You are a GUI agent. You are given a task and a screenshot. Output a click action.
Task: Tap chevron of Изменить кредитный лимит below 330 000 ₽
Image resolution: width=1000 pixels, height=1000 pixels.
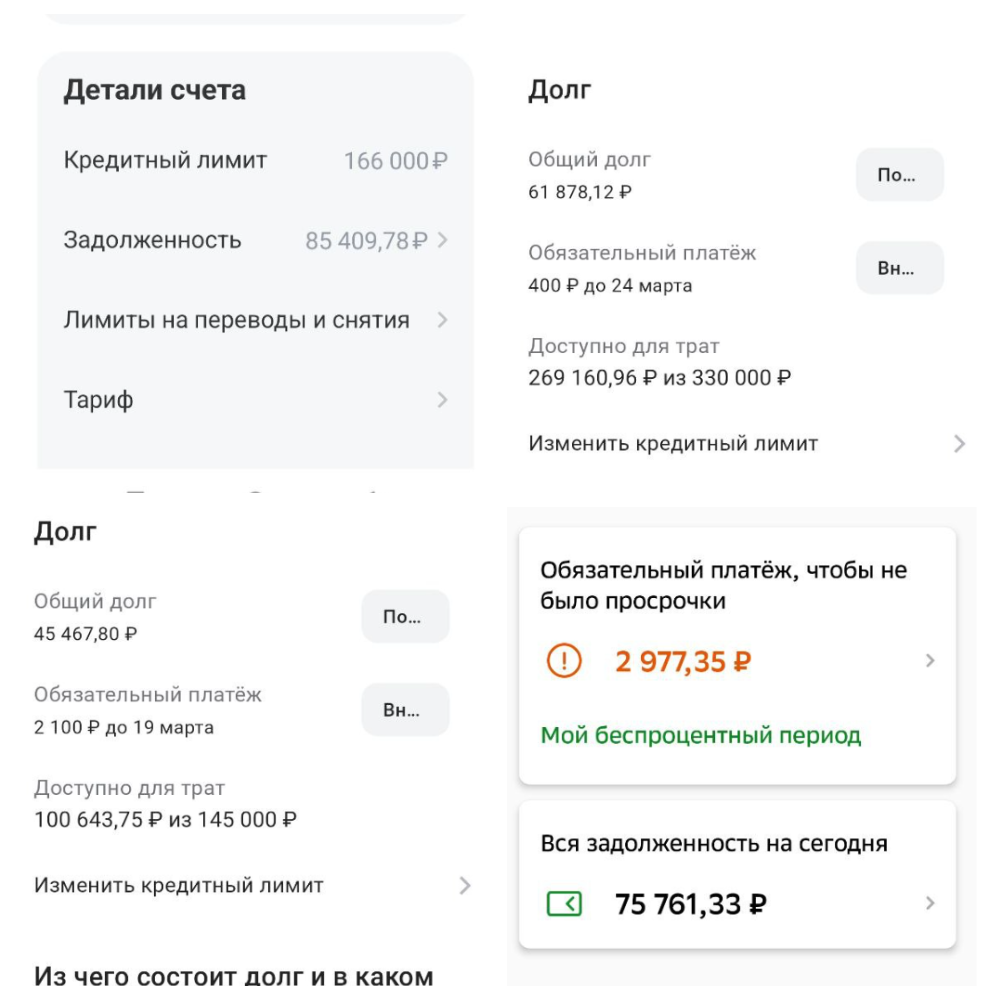[960, 444]
